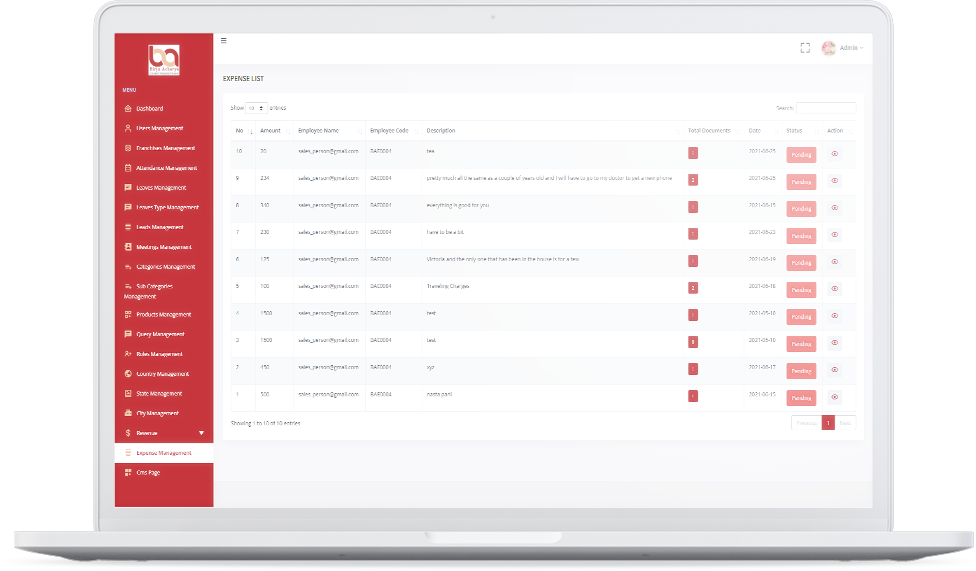Click the documents count badge in row No 3
Viewport: 976px width, 571px height.
click(x=693, y=342)
